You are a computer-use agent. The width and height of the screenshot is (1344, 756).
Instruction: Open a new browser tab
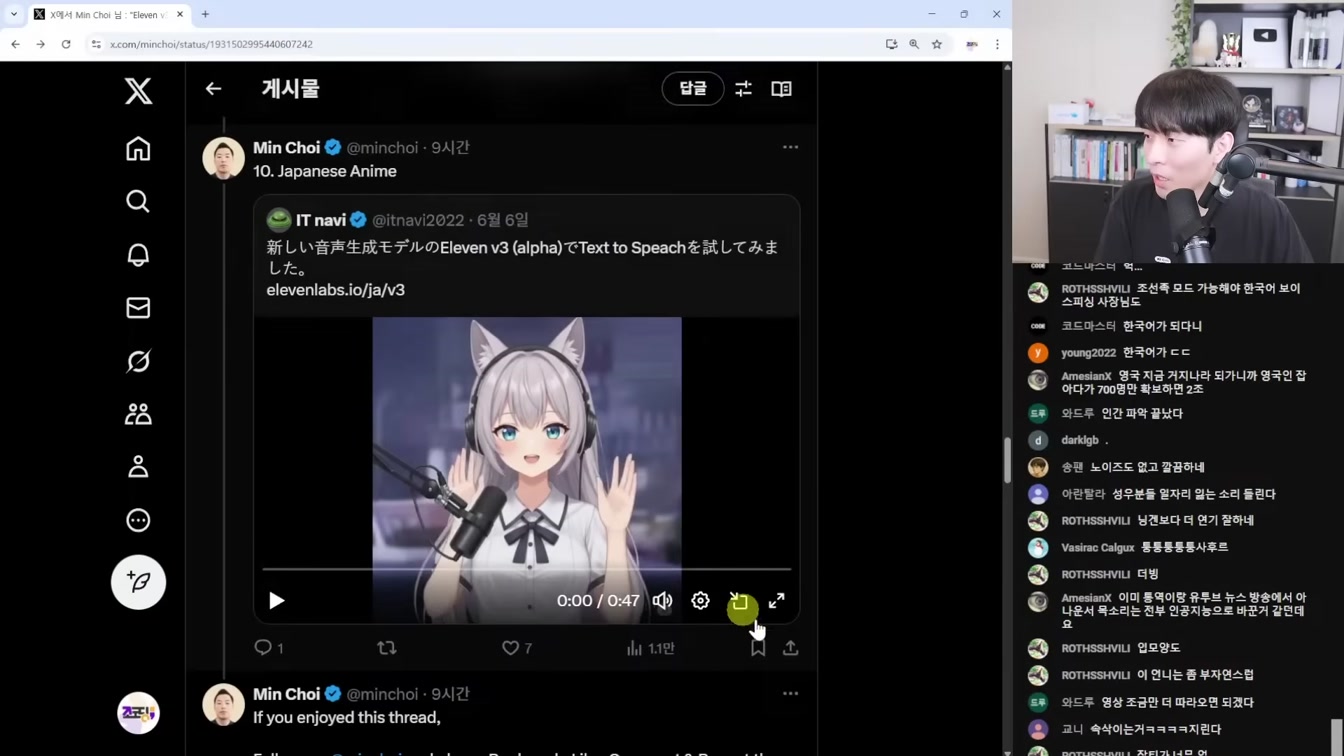pyautogui.click(x=205, y=14)
